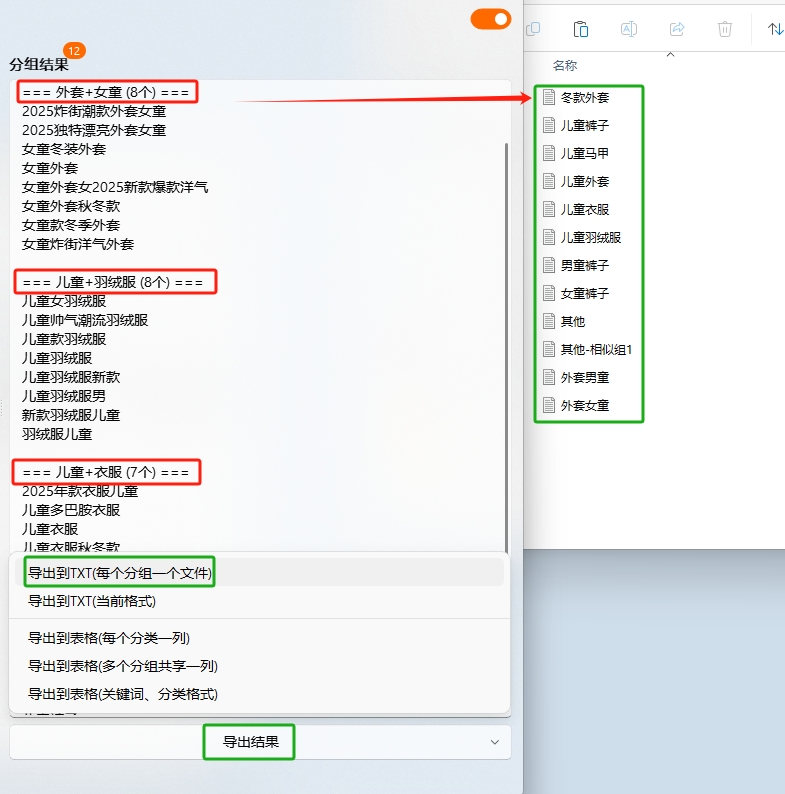The width and height of the screenshot is (785, 794).
Task: Open the 导出结果 dropdown chevron
Action: click(x=495, y=742)
